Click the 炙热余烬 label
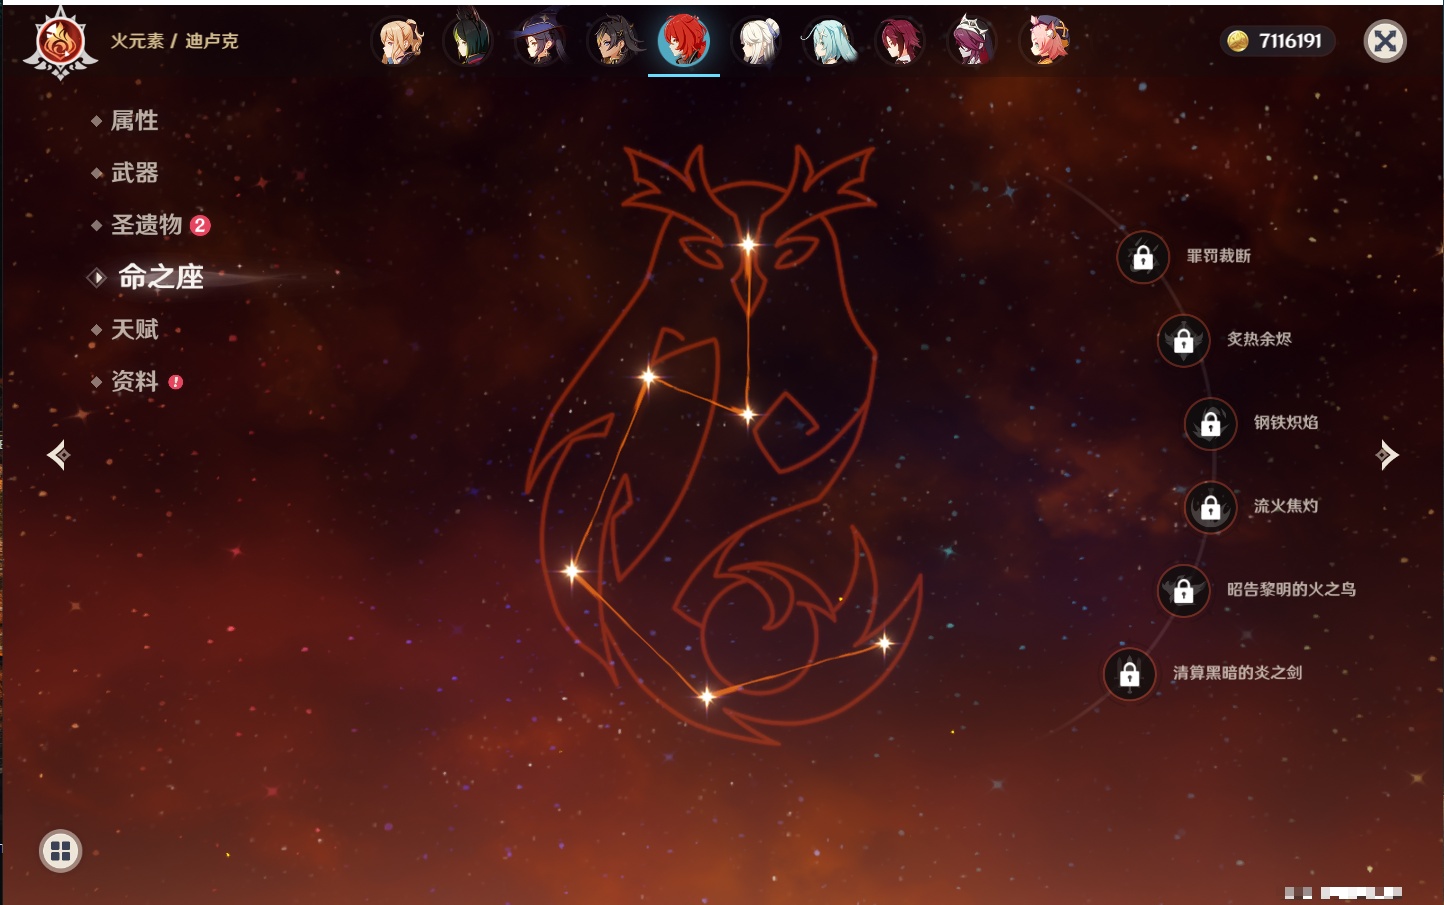1444x905 pixels. 1259,339
